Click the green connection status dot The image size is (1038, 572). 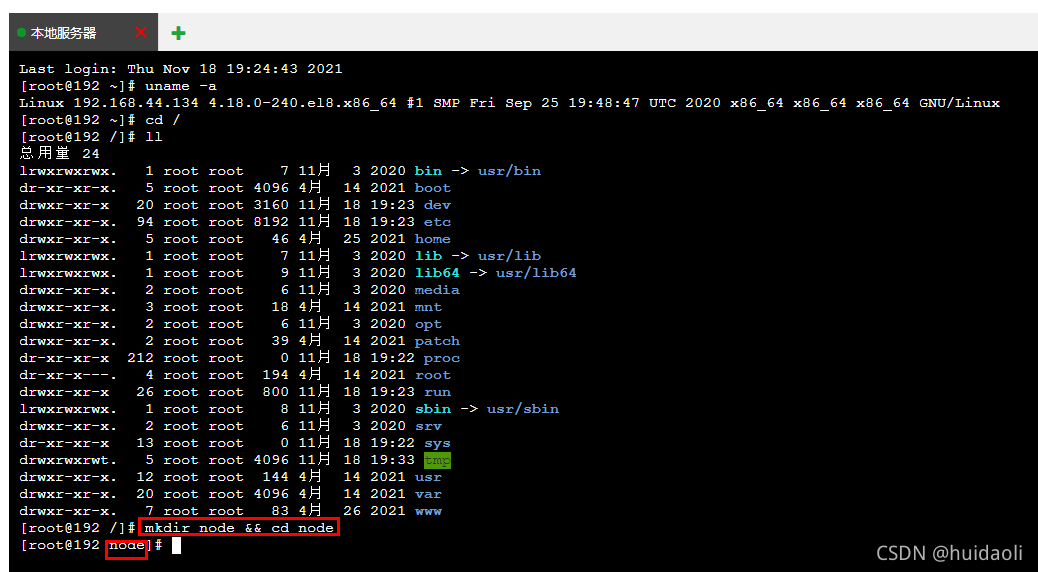(21, 32)
